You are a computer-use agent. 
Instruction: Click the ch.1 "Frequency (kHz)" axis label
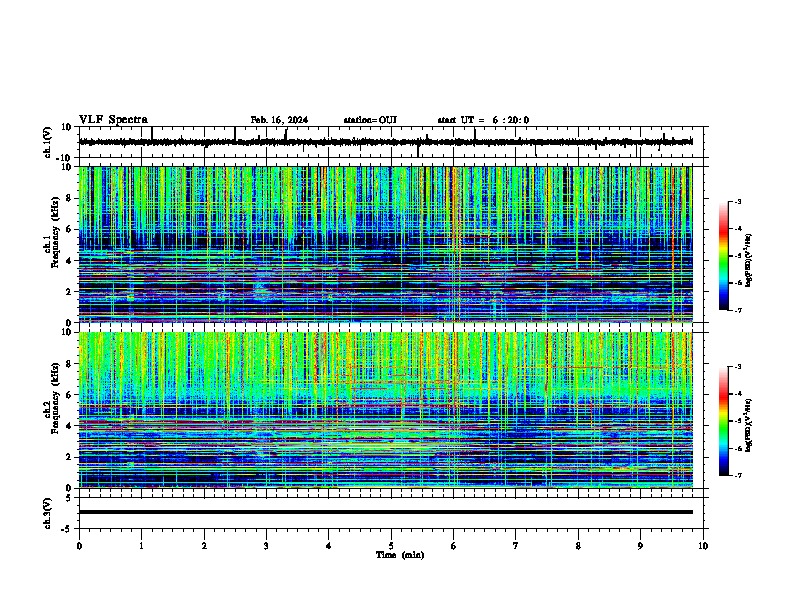pos(55,232)
